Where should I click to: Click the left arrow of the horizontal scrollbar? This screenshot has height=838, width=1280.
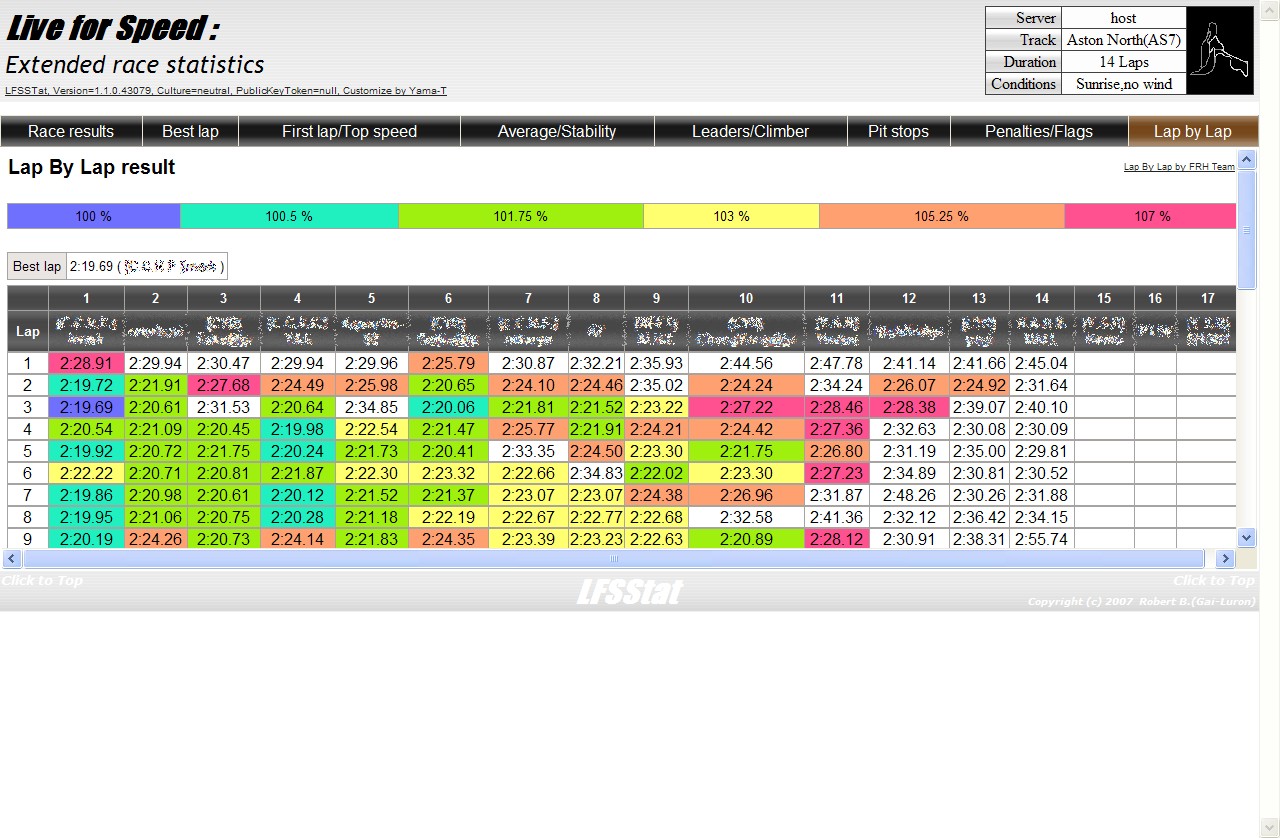coord(13,559)
